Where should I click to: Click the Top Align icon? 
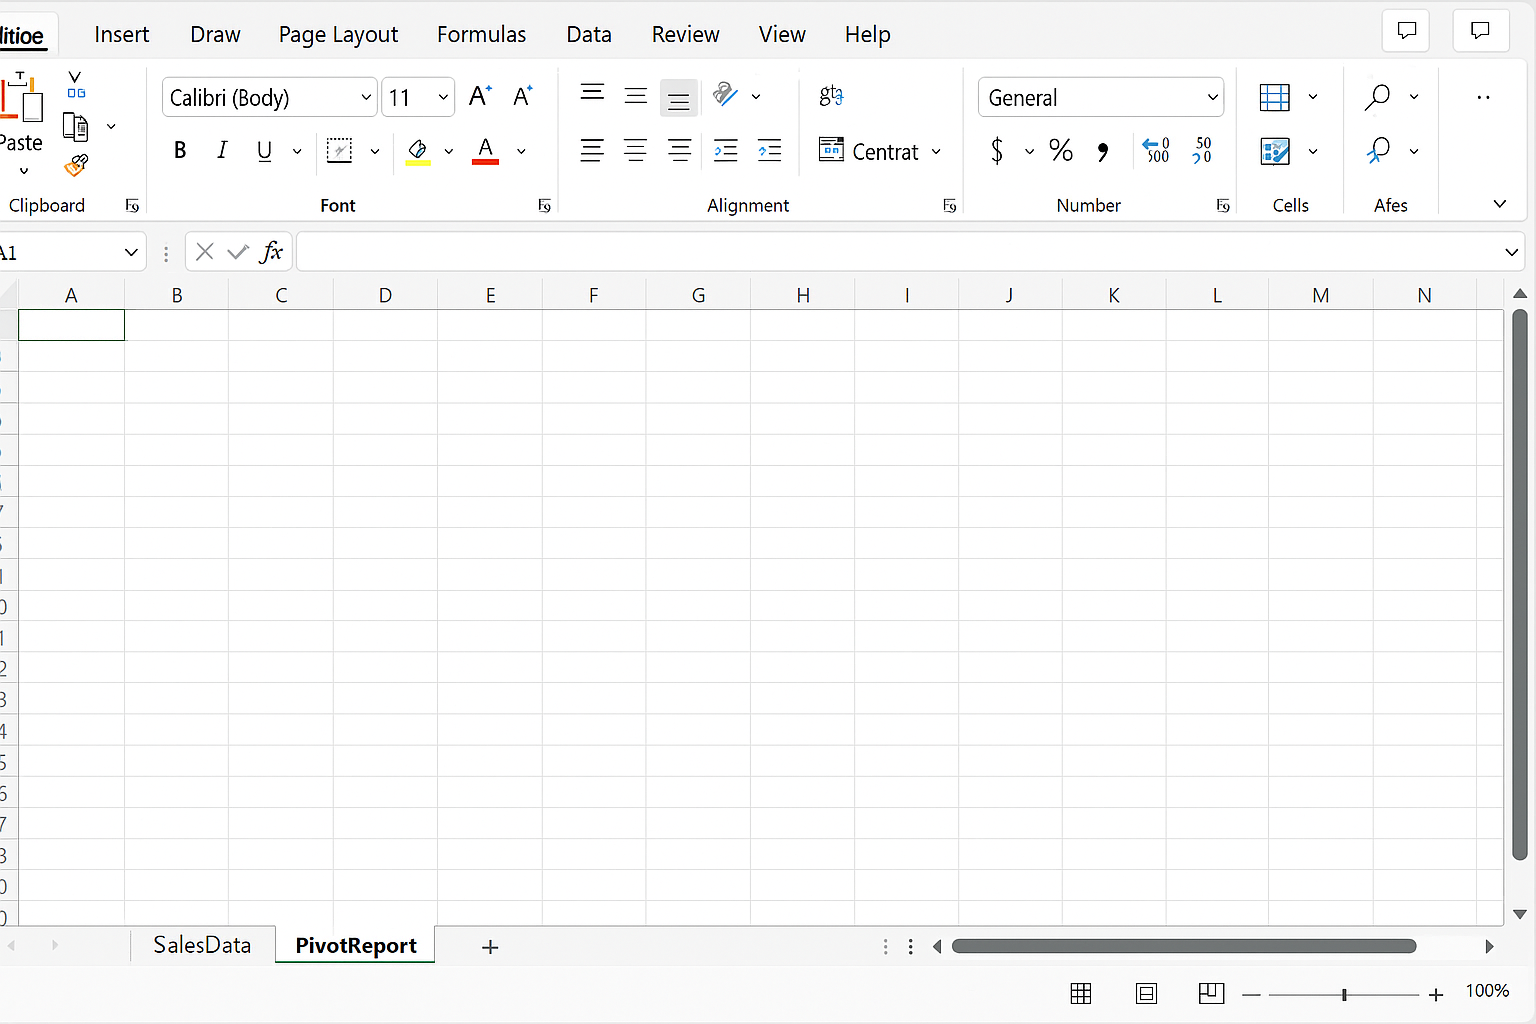tap(592, 94)
